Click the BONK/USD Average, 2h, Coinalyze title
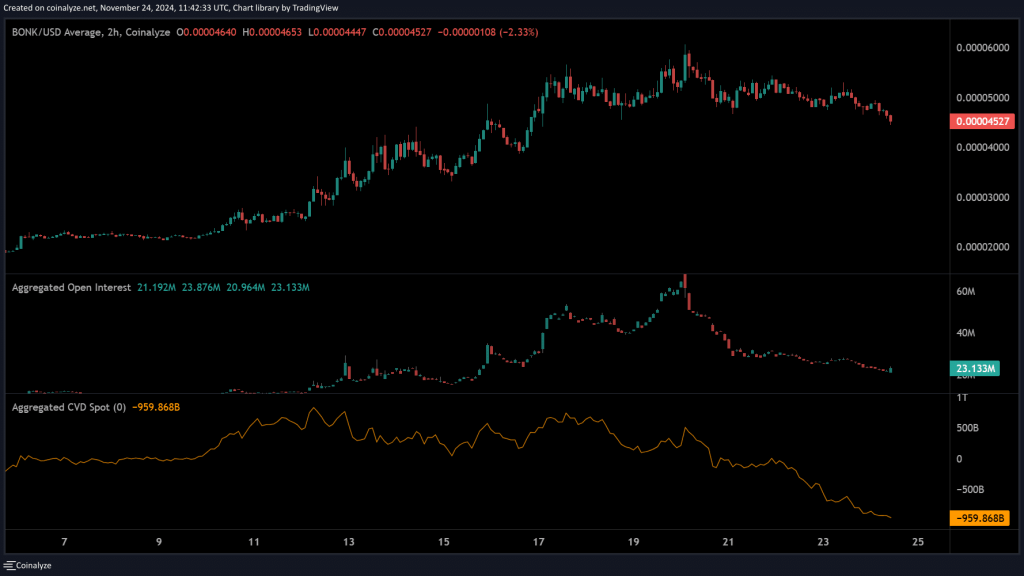This screenshot has width=1024, height=576. point(91,32)
